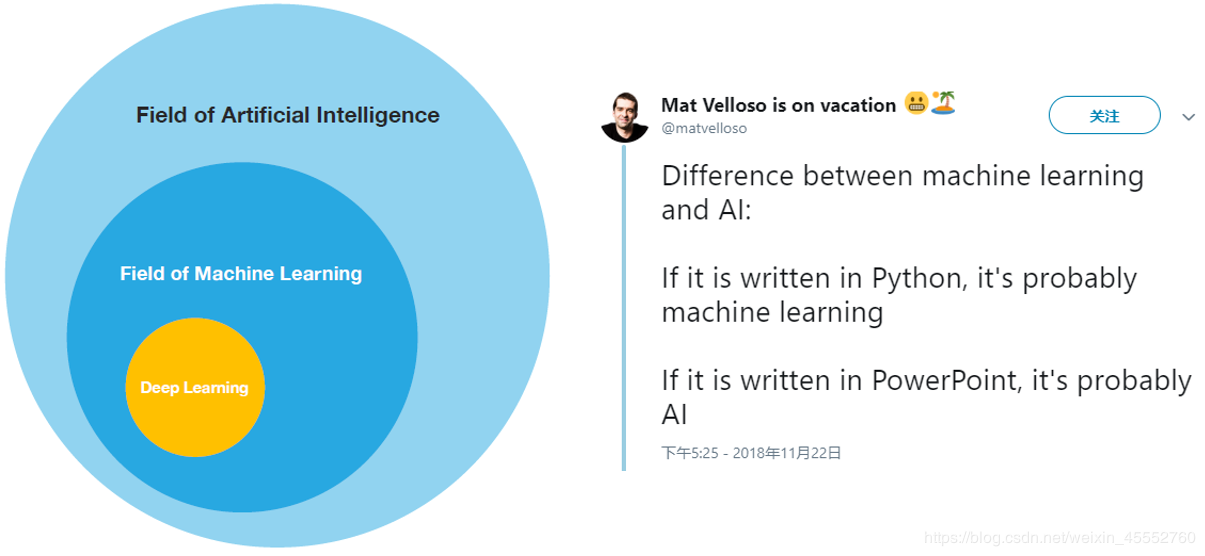Click the blog.csdn.net watermark URL
The image size is (1205, 556).
click(1059, 538)
